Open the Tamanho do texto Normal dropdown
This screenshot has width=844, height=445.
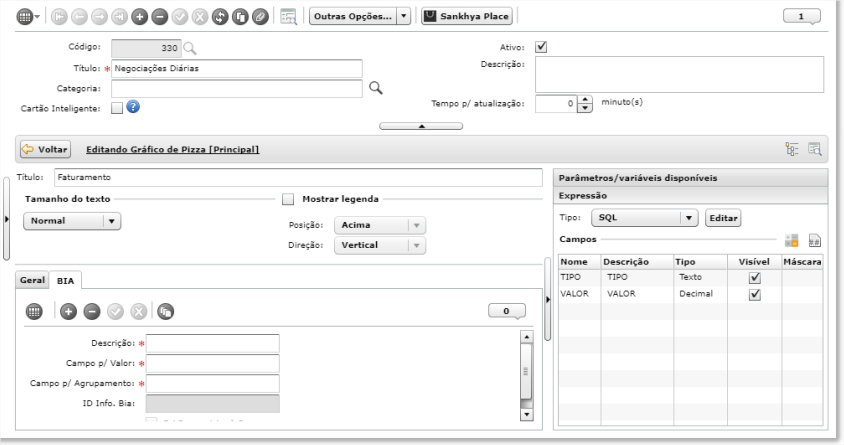tap(72, 221)
